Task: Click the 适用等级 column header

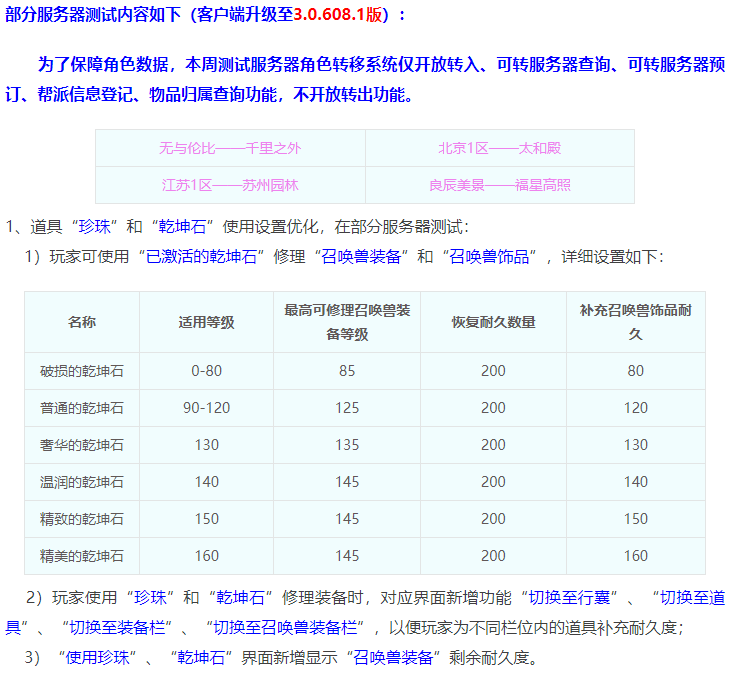Action: click(206, 322)
